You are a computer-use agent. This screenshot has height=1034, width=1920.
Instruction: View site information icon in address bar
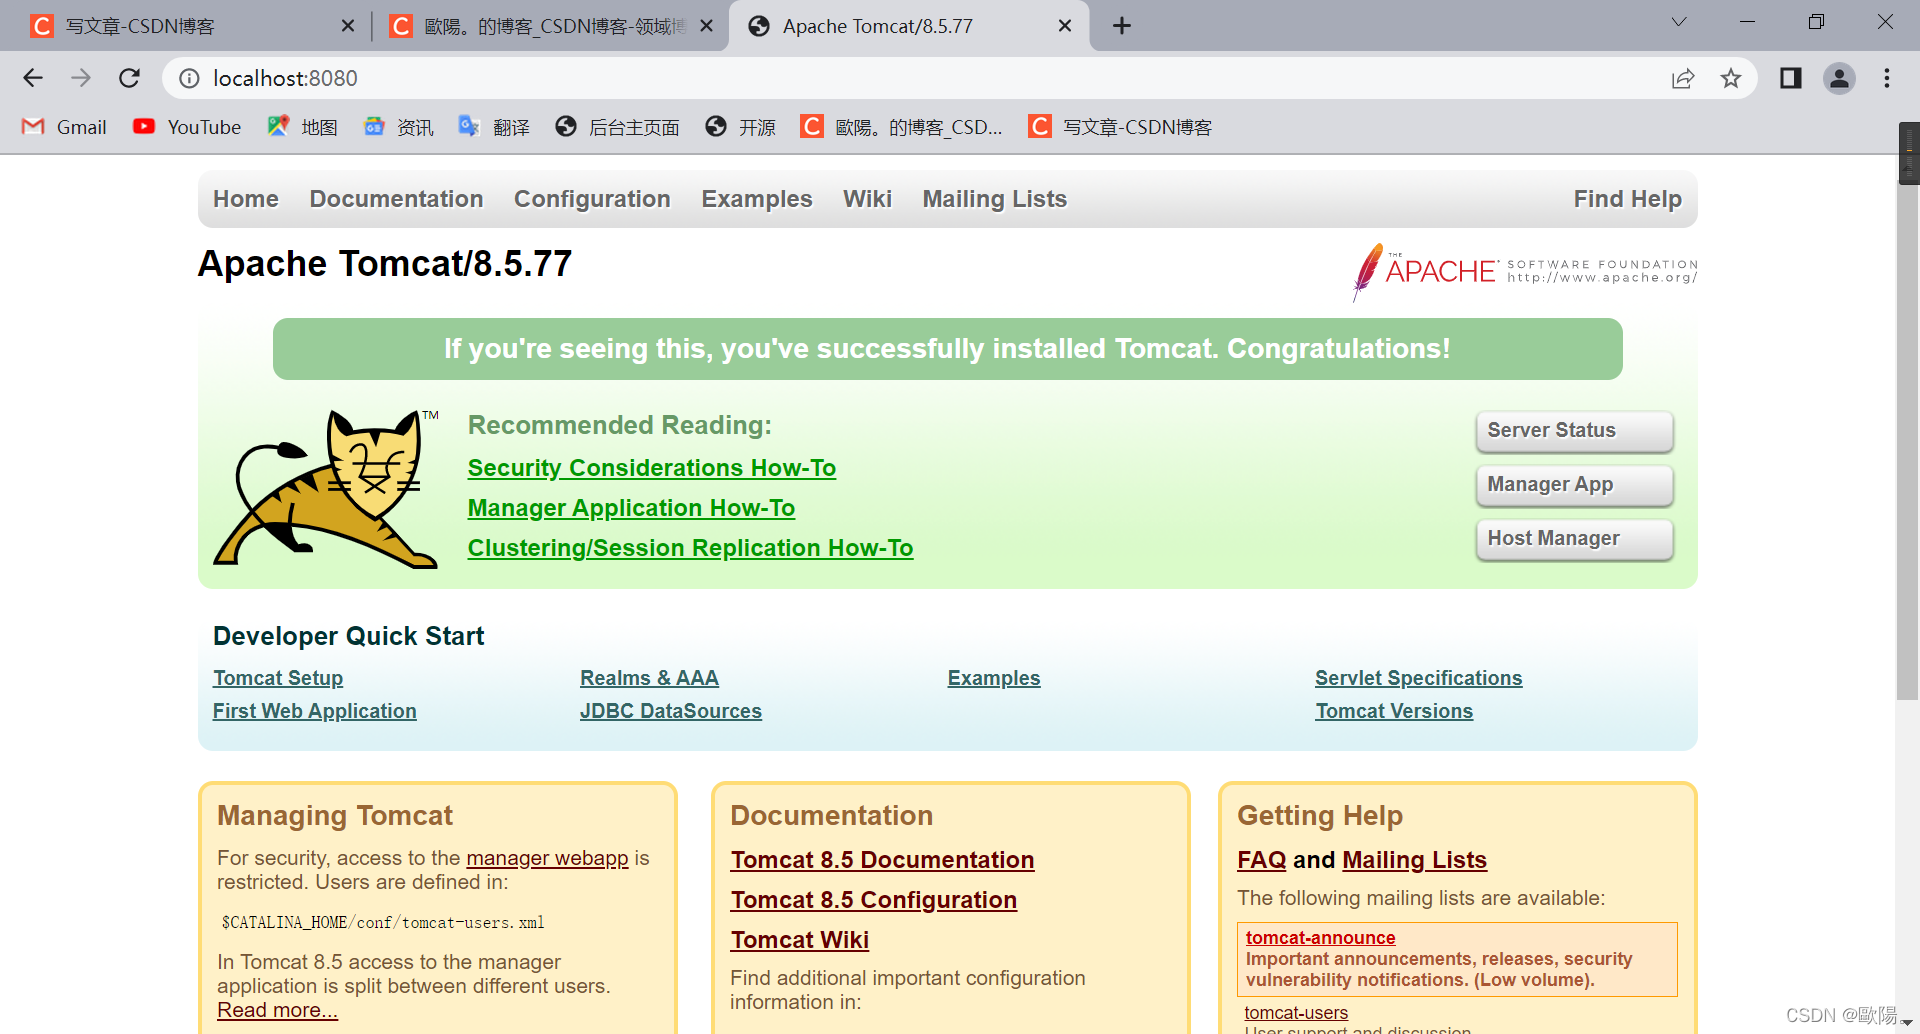pyautogui.click(x=189, y=78)
